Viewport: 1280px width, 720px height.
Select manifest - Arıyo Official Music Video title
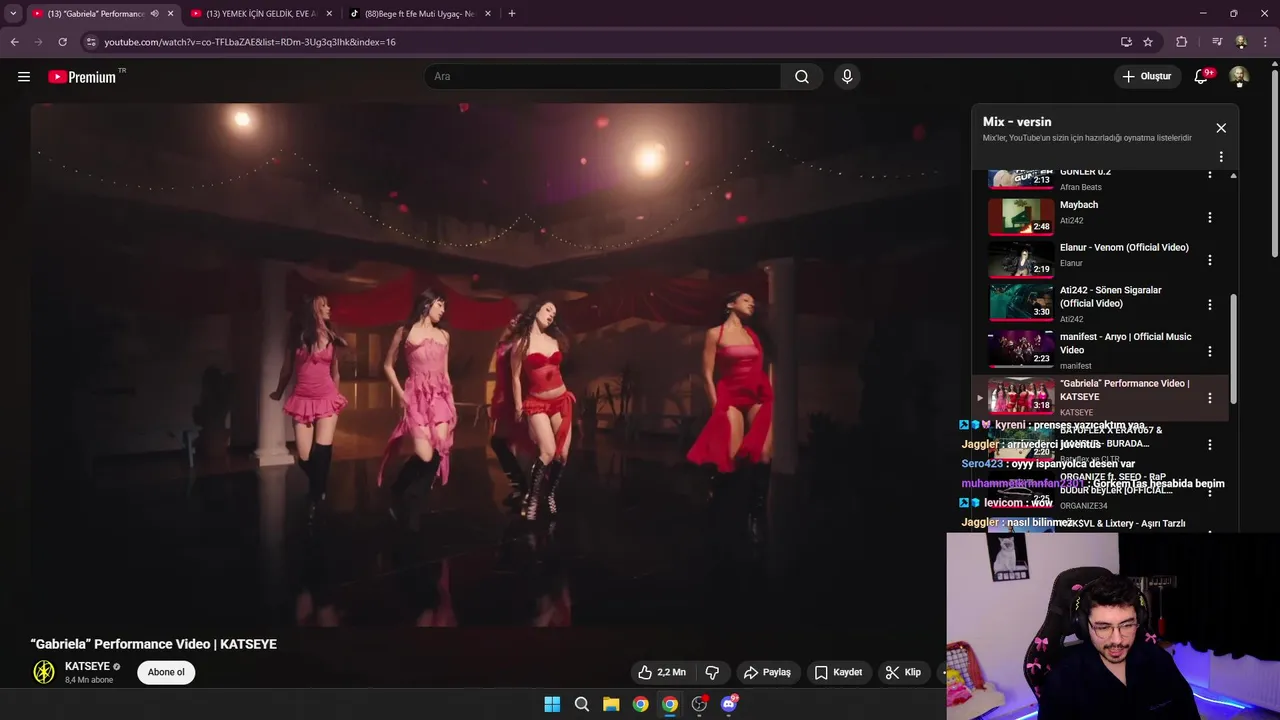point(1125,343)
